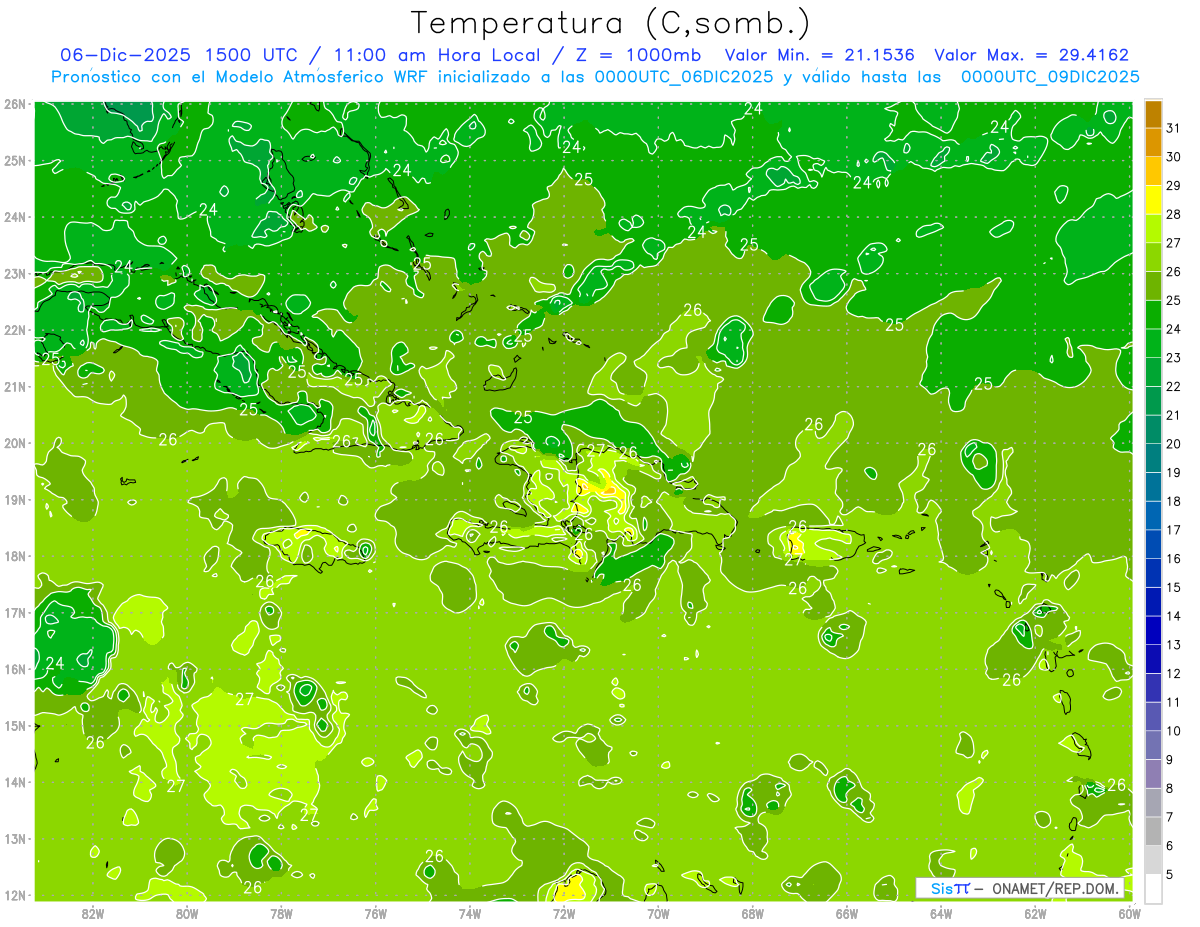Image resolution: width=1200 pixels, height=927 pixels.
Task: Click the "Temperatura (C,somb.)" chart title
Action: click(611, 22)
